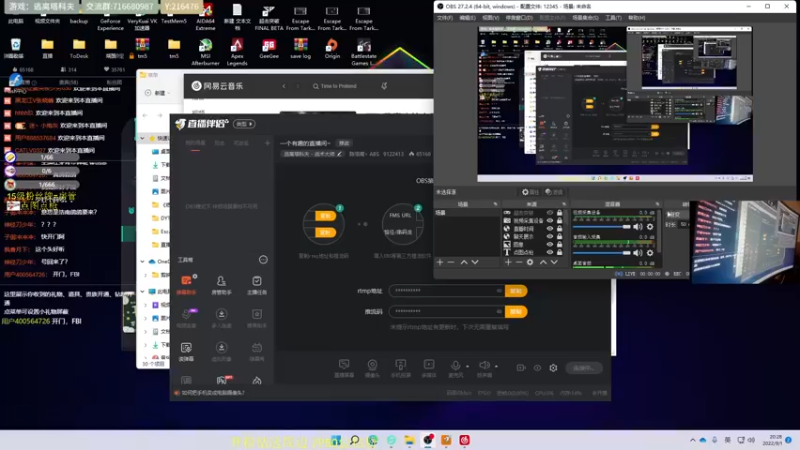The width and height of the screenshot is (800, 450).
Task: Adjust the first mixer channel volume slider
Action: click(602, 227)
